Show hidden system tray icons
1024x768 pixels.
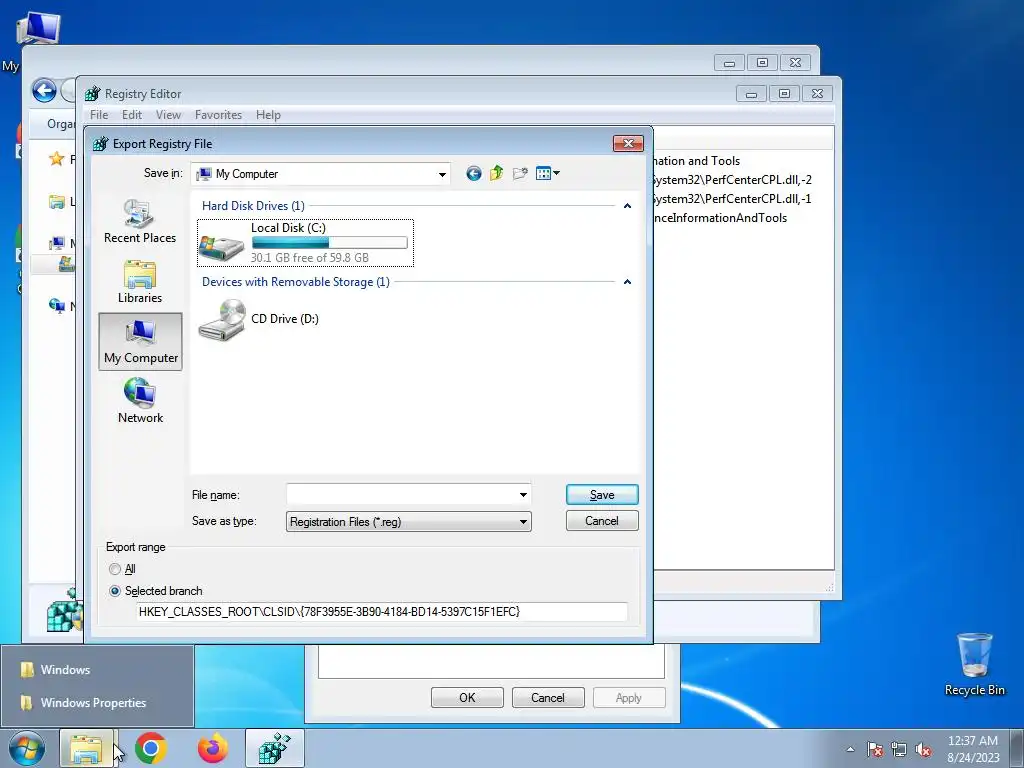(850, 749)
